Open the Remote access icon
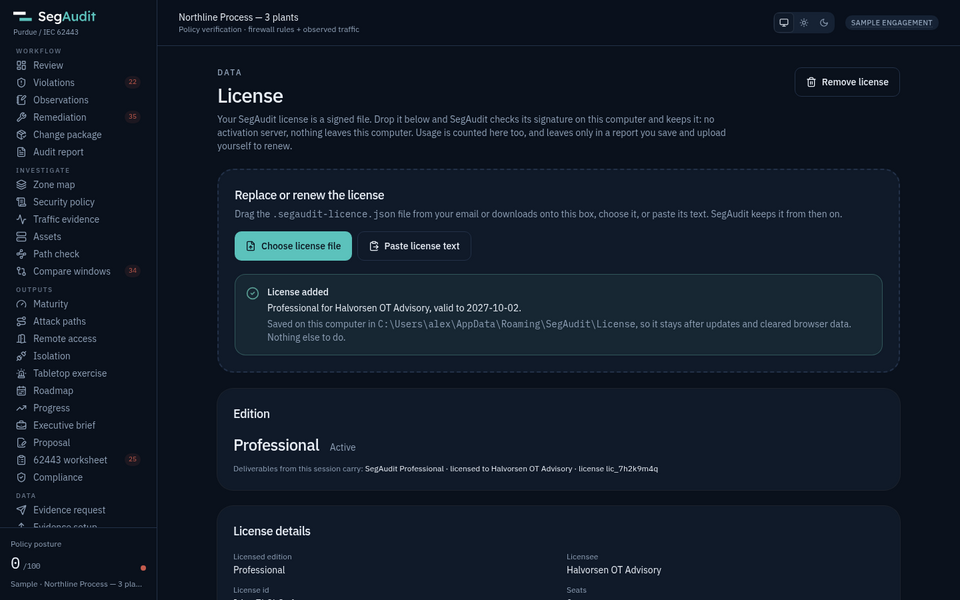Image resolution: width=960 pixels, height=600 pixels. 21,339
